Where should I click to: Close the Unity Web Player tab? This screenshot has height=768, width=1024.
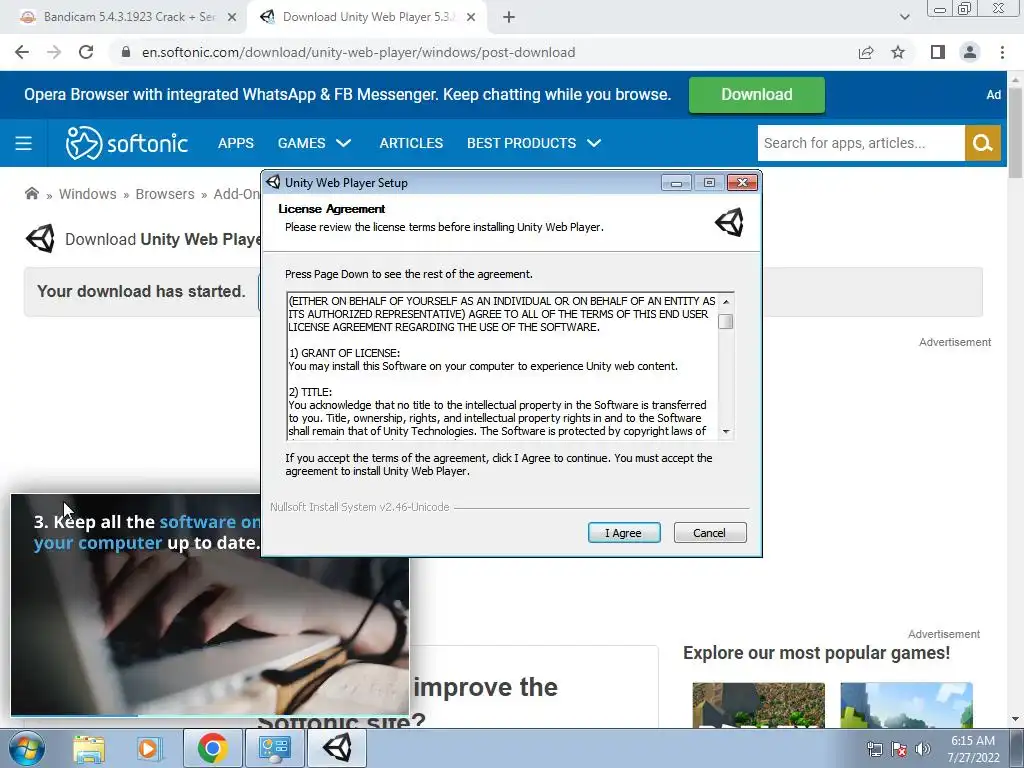tap(471, 18)
